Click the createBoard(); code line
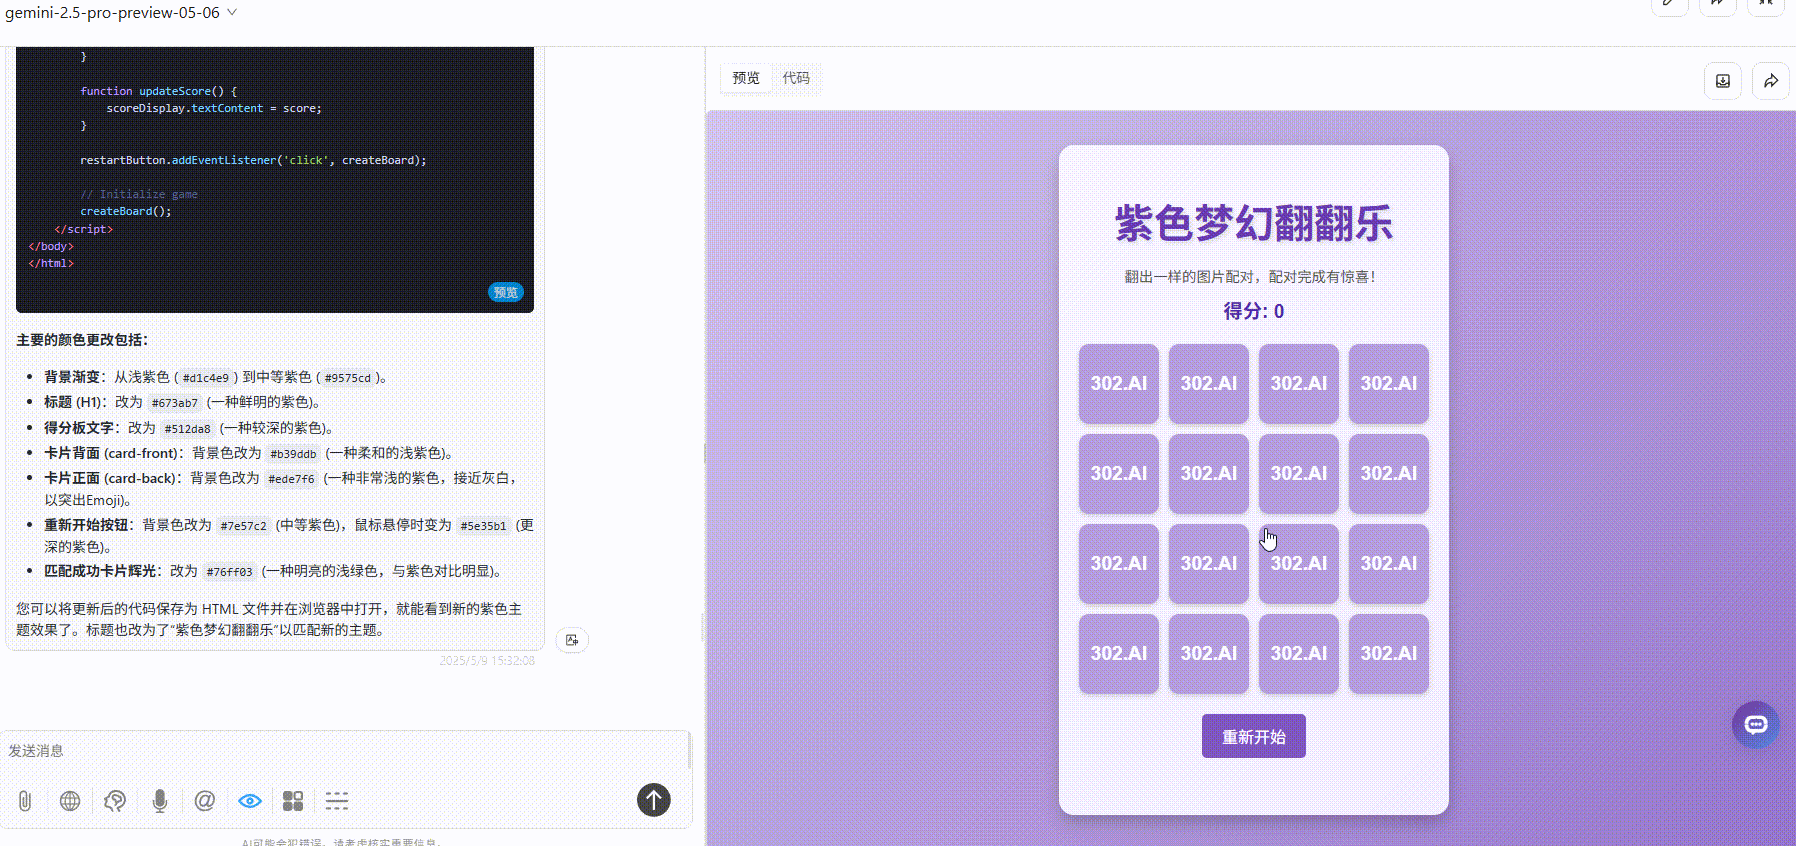 pyautogui.click(x=126, y=211)
